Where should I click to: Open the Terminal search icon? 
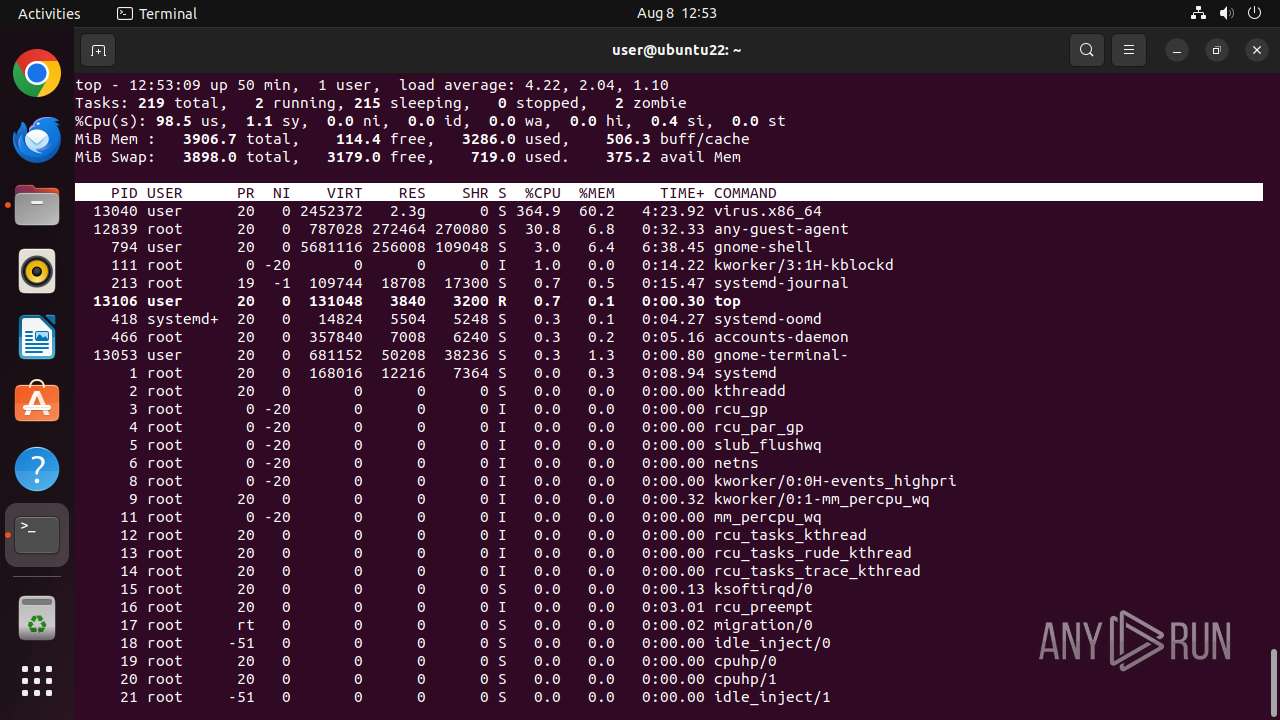point(1087,50)
